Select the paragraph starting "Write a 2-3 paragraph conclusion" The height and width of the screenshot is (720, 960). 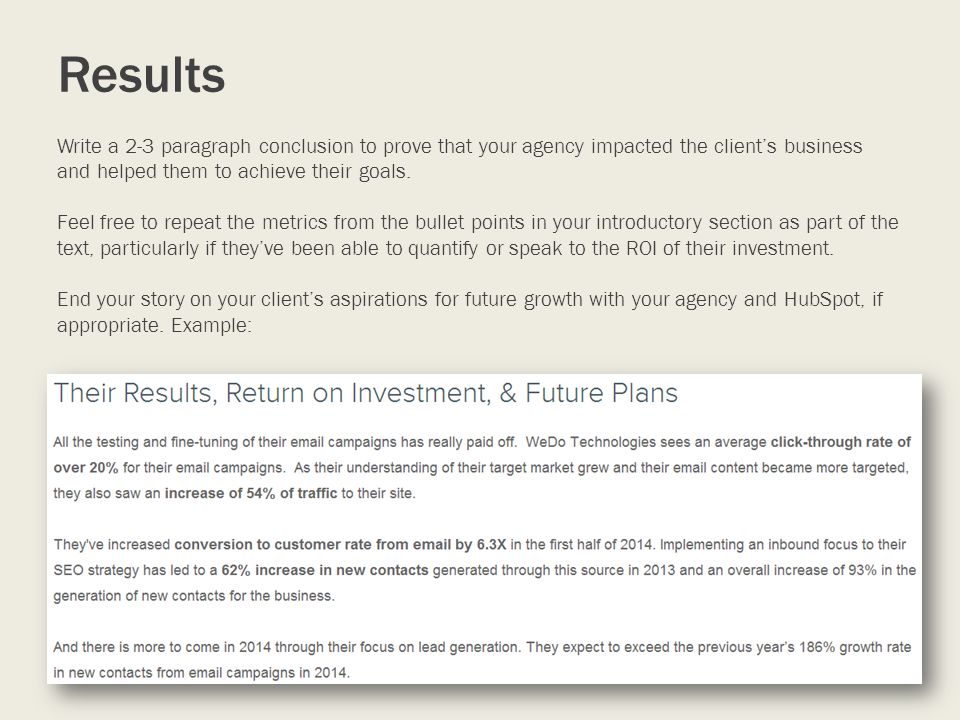[460, 159]
